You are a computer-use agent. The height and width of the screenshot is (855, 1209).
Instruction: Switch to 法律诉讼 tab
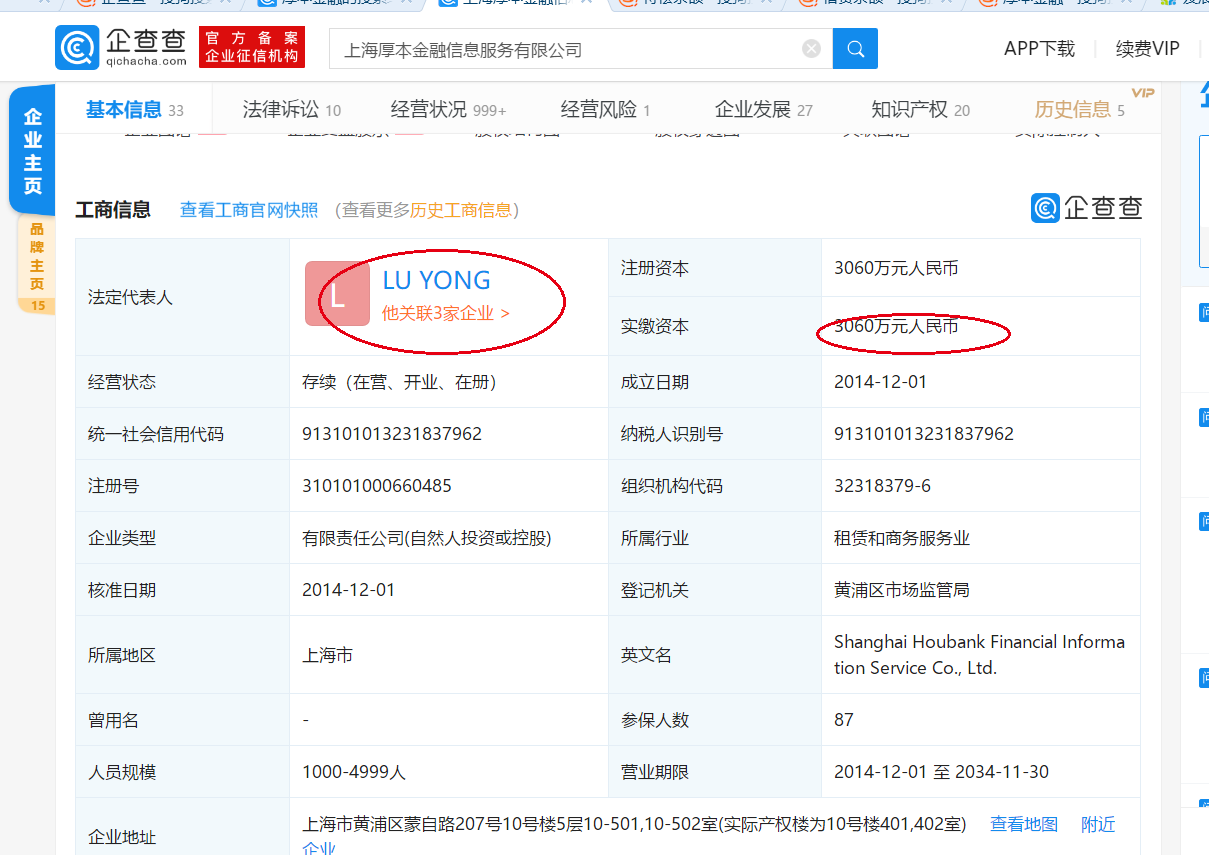click(x=291, y=110)
